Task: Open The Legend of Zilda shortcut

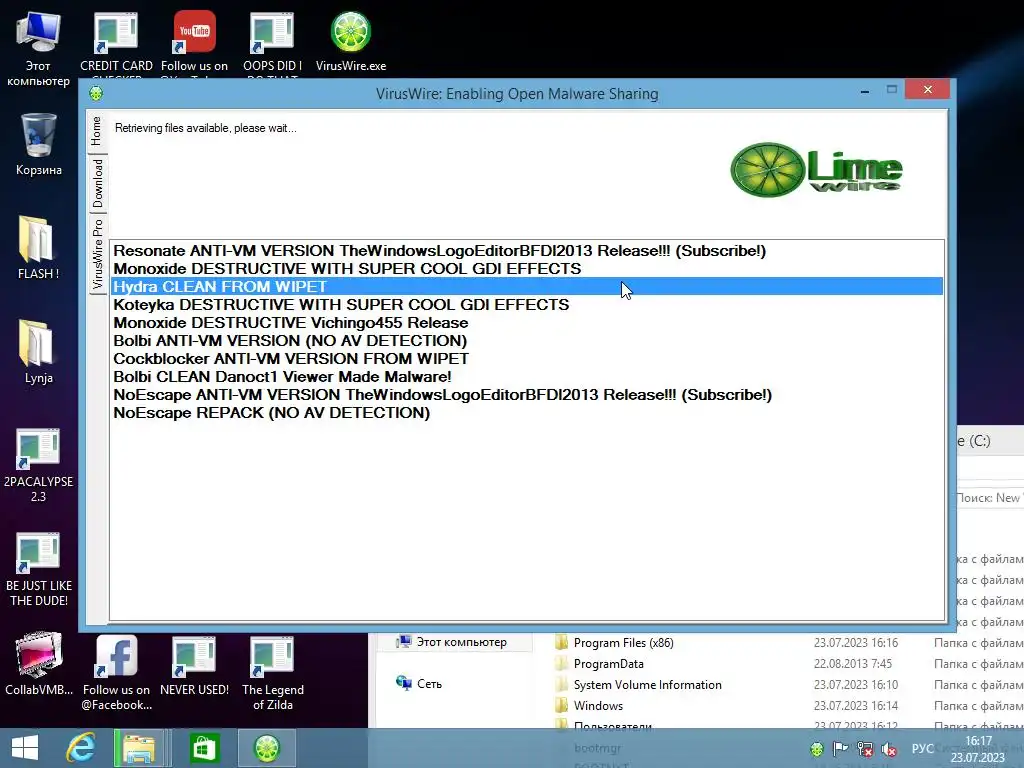Action: pyautogui.click(x=272, y=673)
